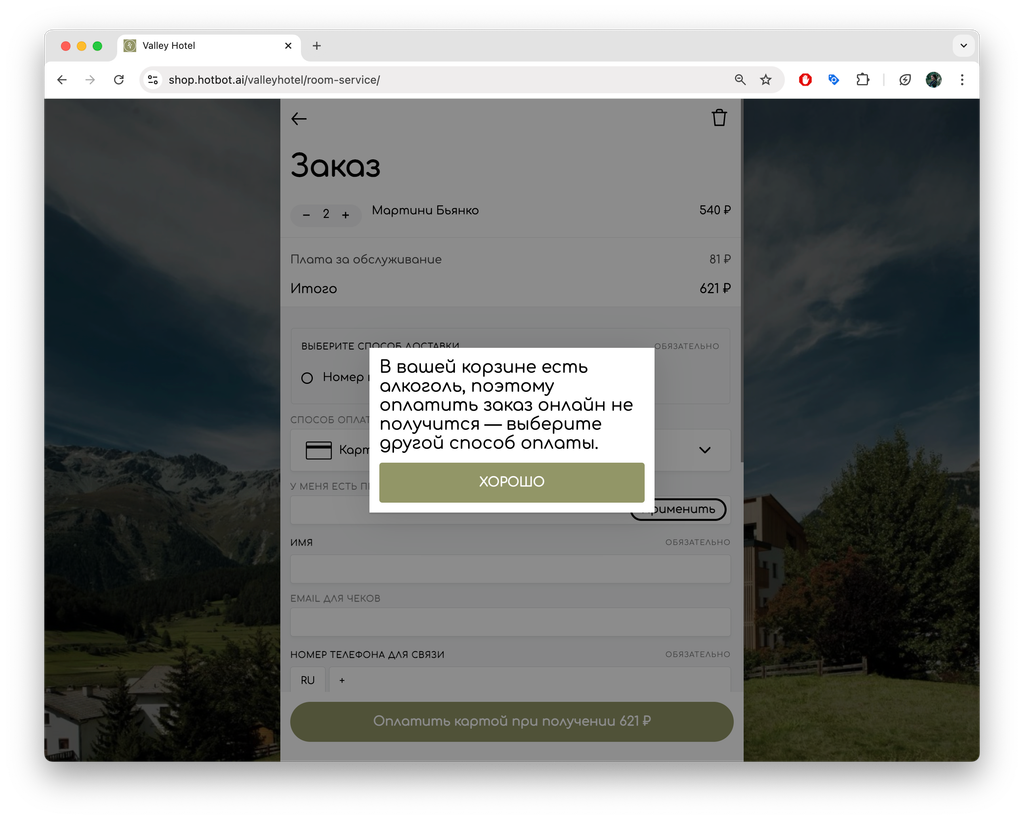This screenshot has height=820, width=1024.
Task: Open a new browser tab
Action: (317, 46)
